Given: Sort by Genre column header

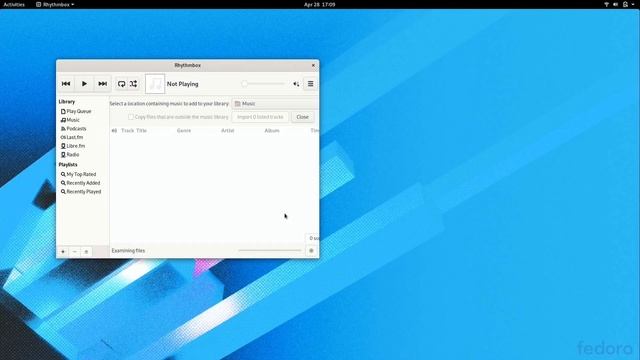Looking at the screenshot, I should (x=184, y=131).
